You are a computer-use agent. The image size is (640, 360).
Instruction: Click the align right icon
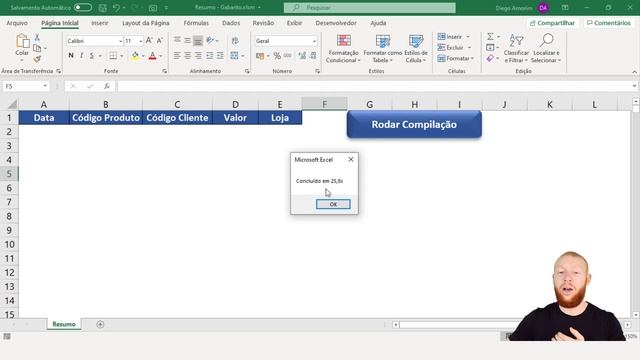click(x=198, y=56)
